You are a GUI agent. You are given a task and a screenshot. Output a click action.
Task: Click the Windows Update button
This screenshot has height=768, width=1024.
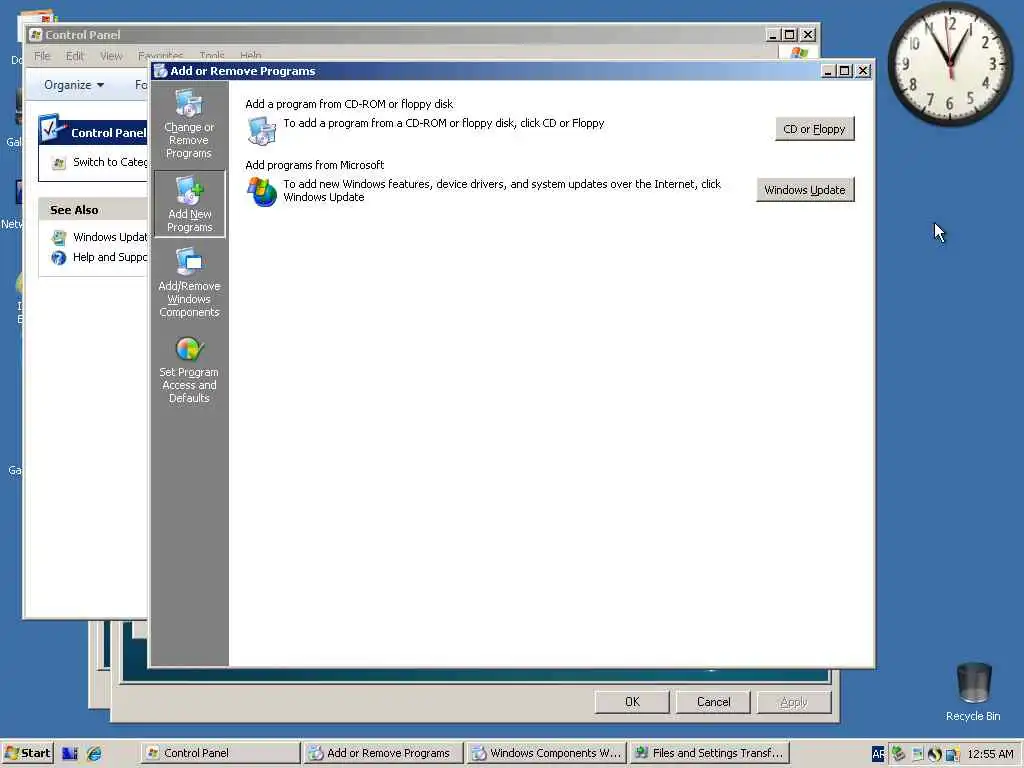tap(805, 189)
